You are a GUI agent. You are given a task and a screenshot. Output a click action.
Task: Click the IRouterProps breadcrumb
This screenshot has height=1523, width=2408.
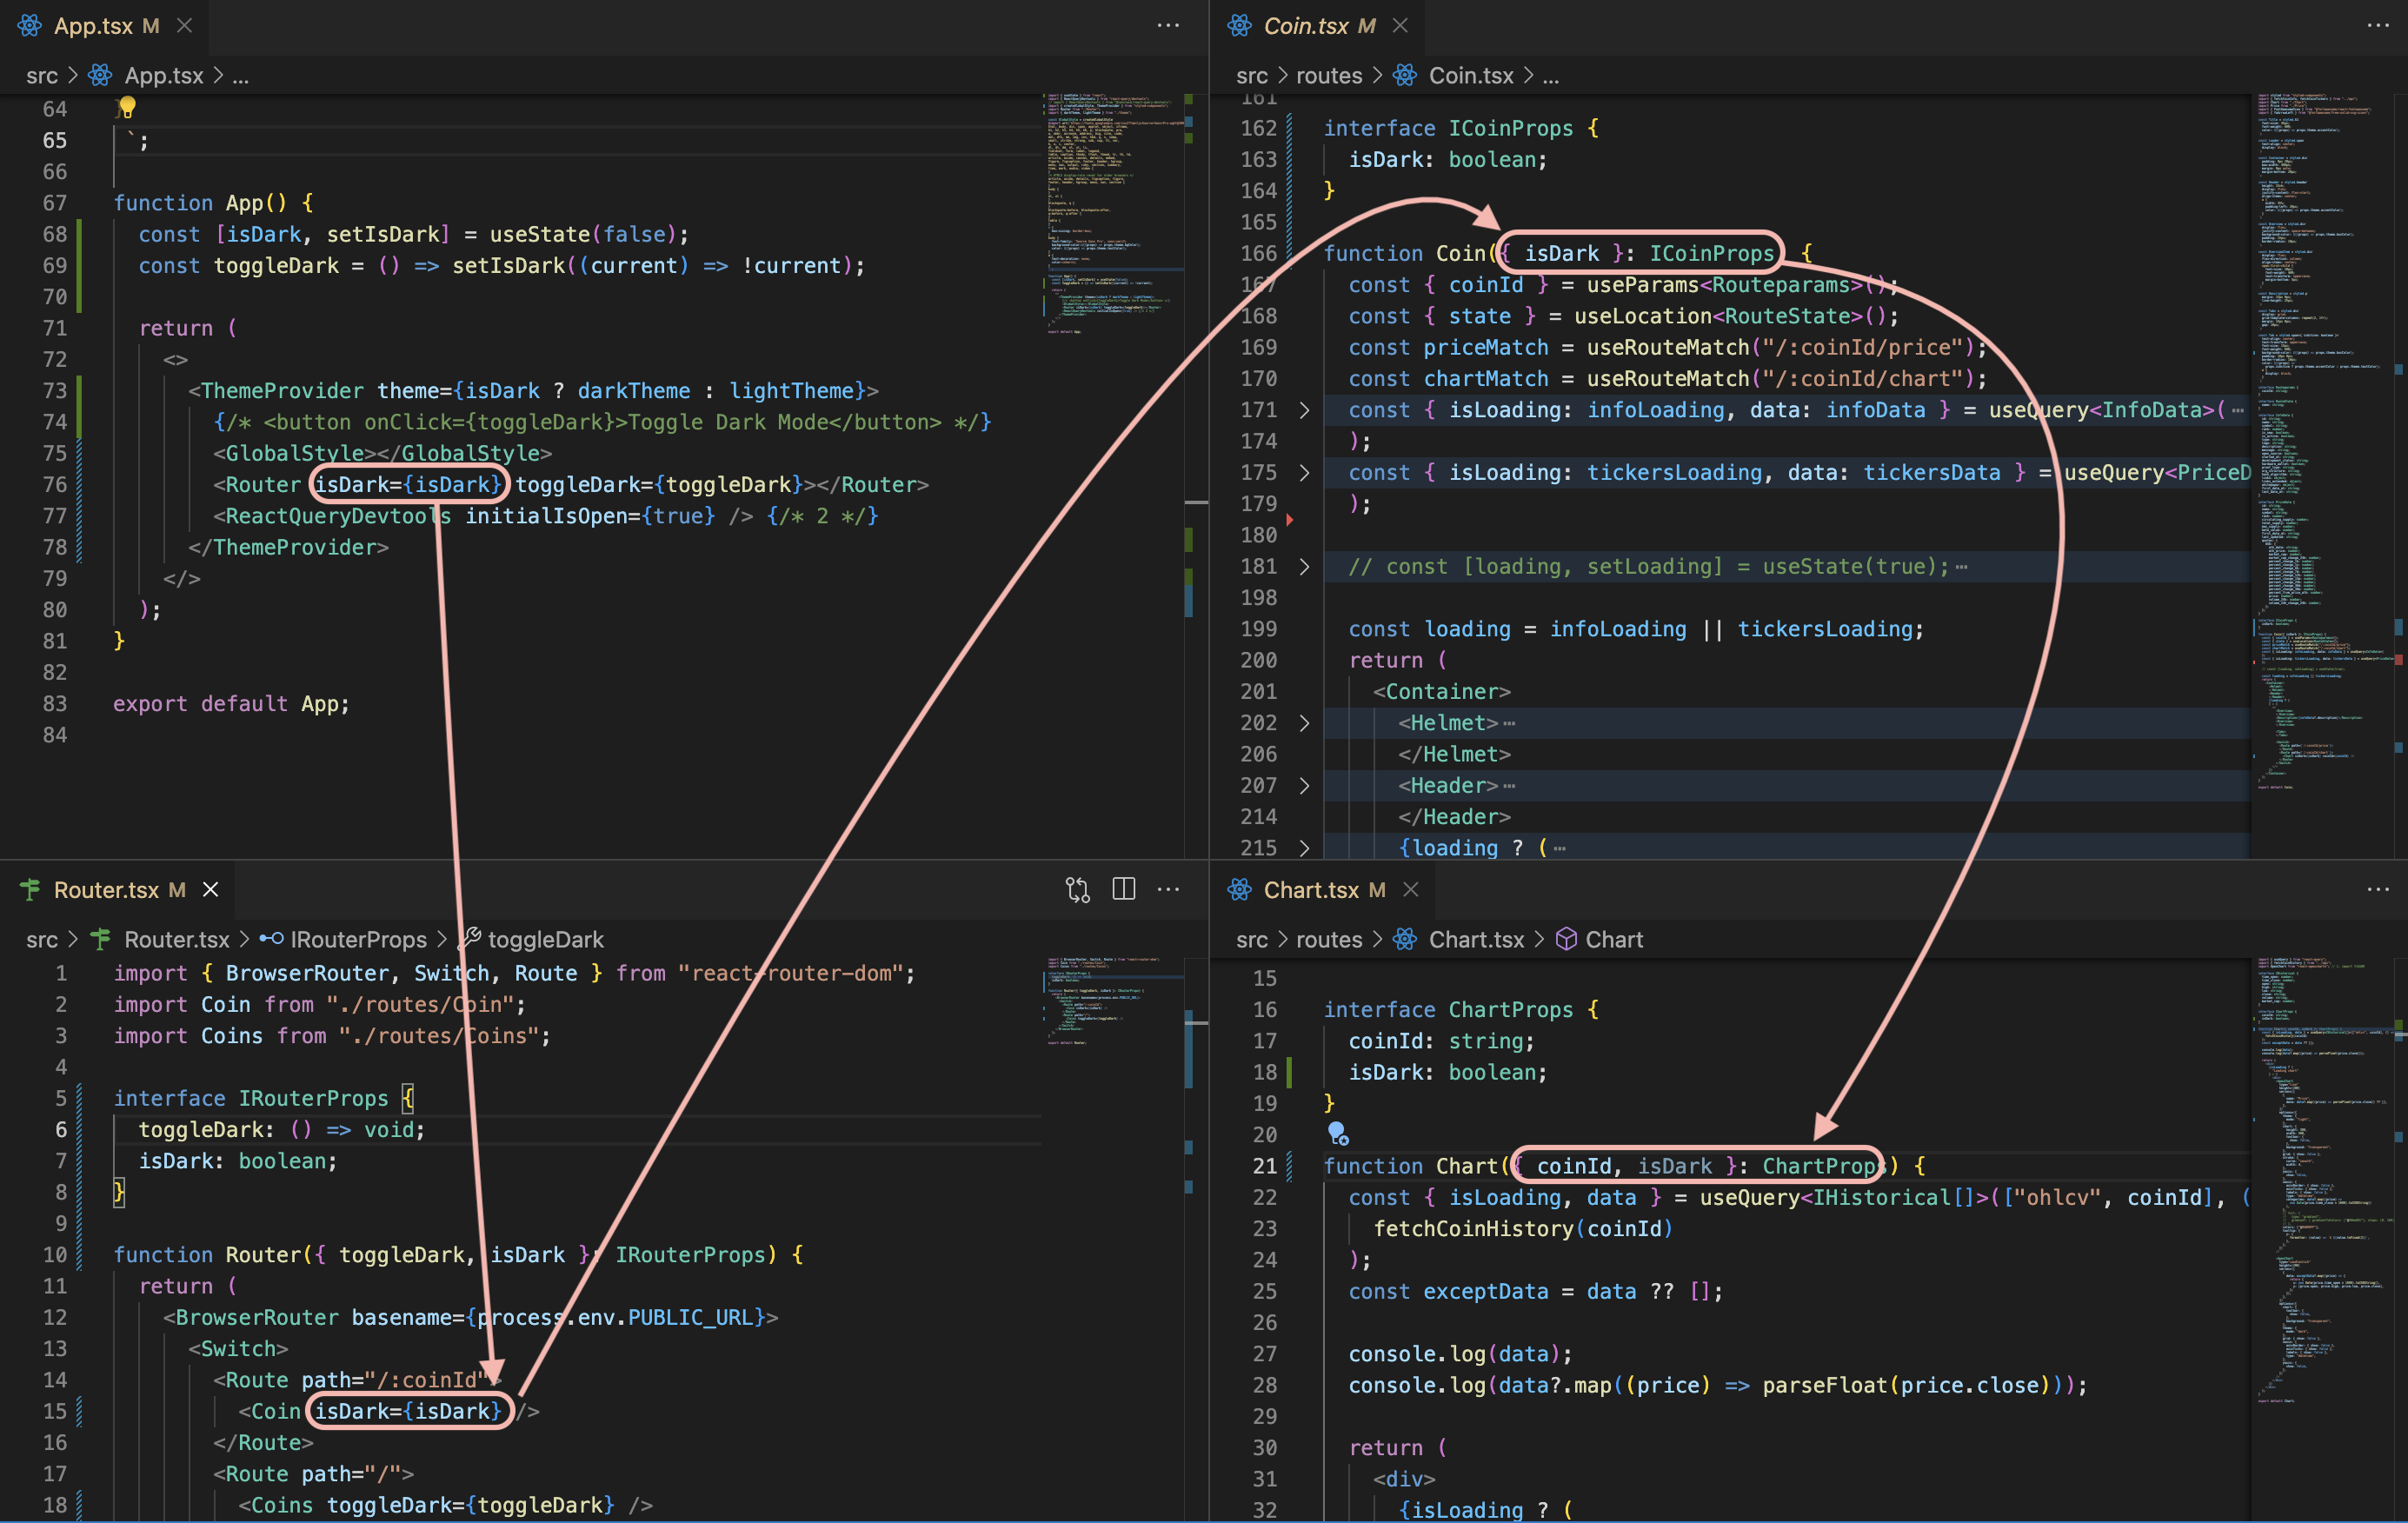point(357,939)
